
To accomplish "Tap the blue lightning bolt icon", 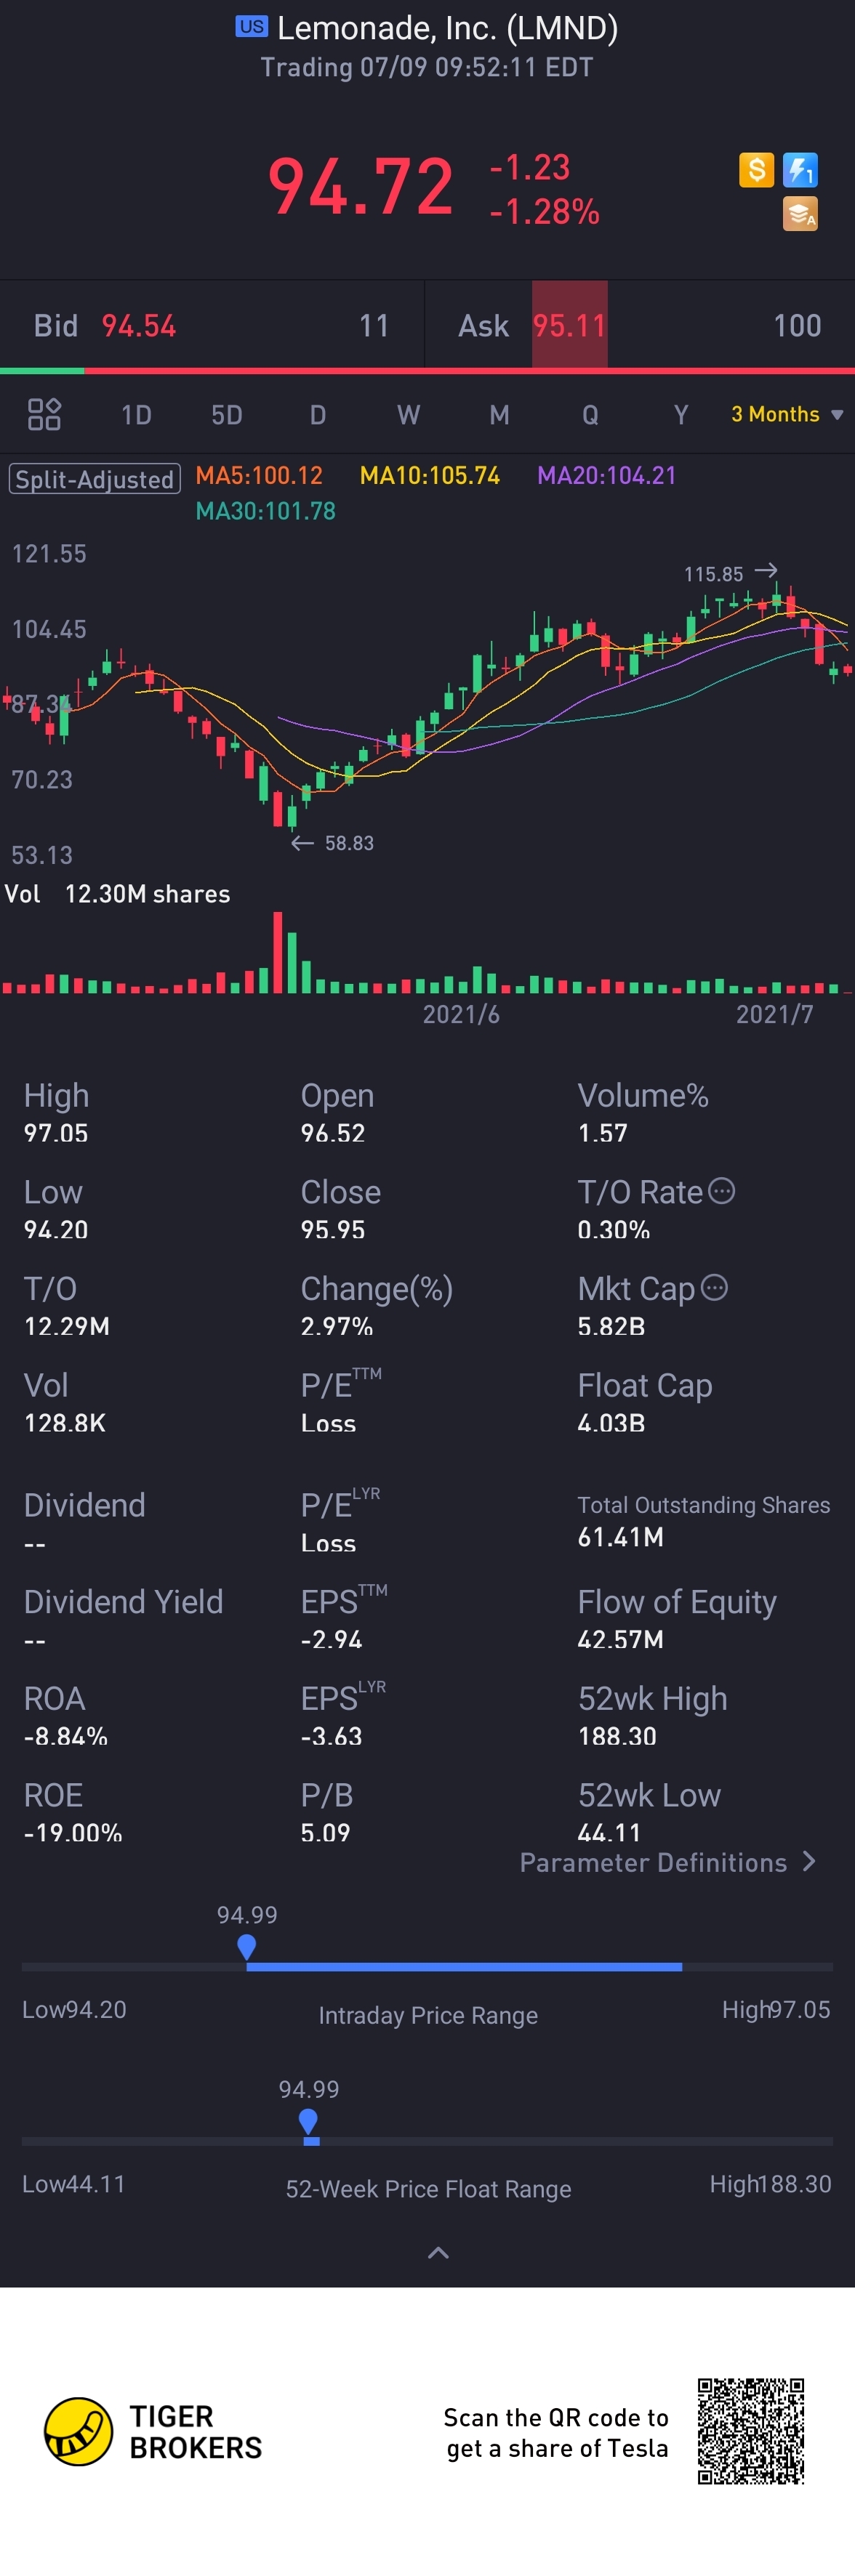I will click(800, 170).
